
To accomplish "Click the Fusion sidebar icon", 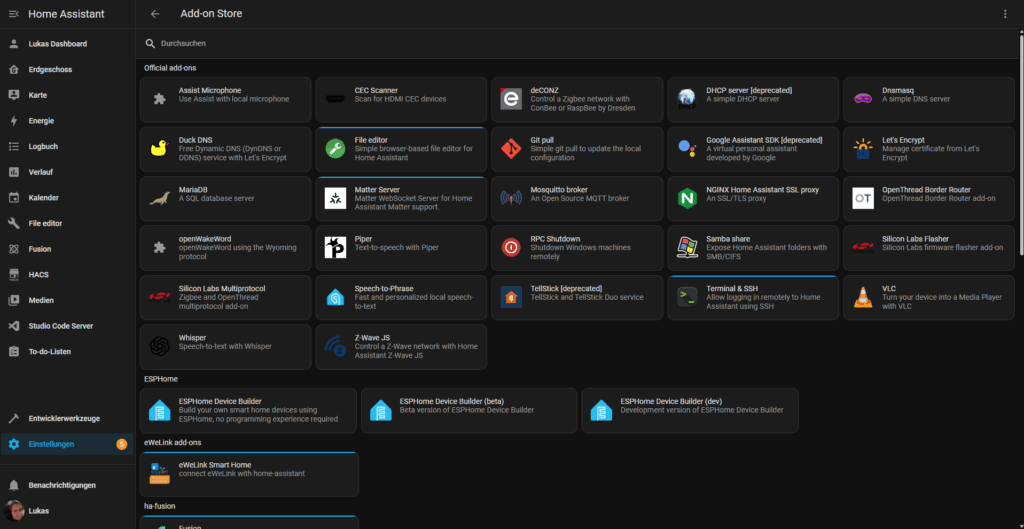I will pos(14,249).
